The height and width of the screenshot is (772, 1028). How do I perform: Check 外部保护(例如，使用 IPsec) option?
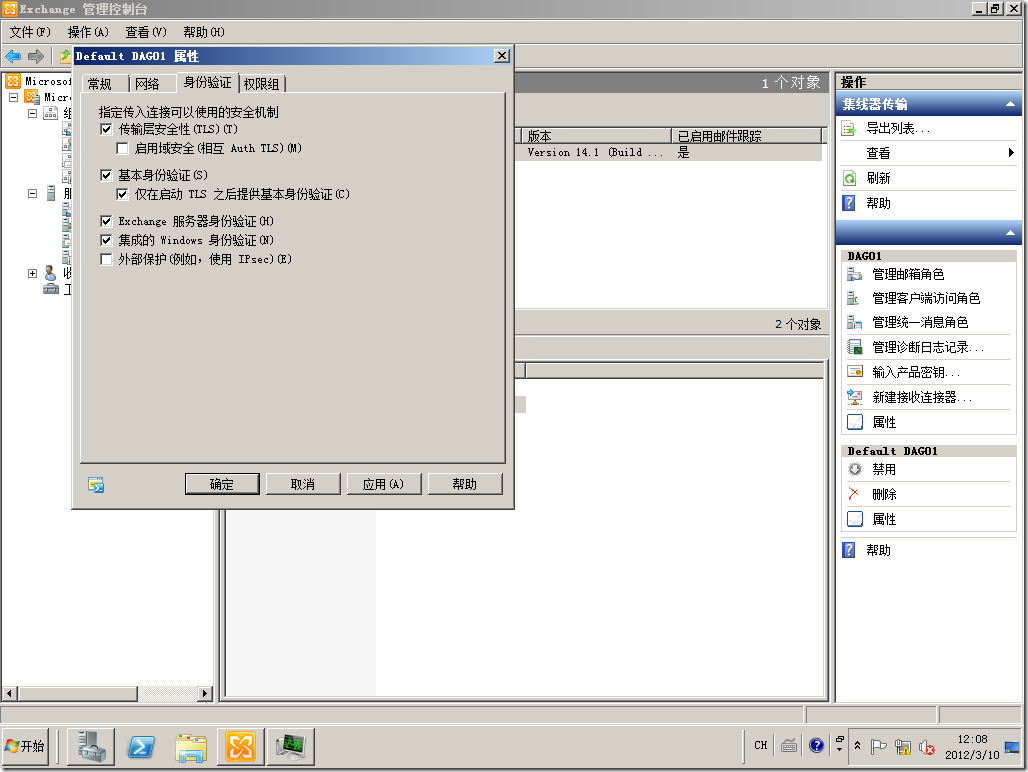click(106, 260)
